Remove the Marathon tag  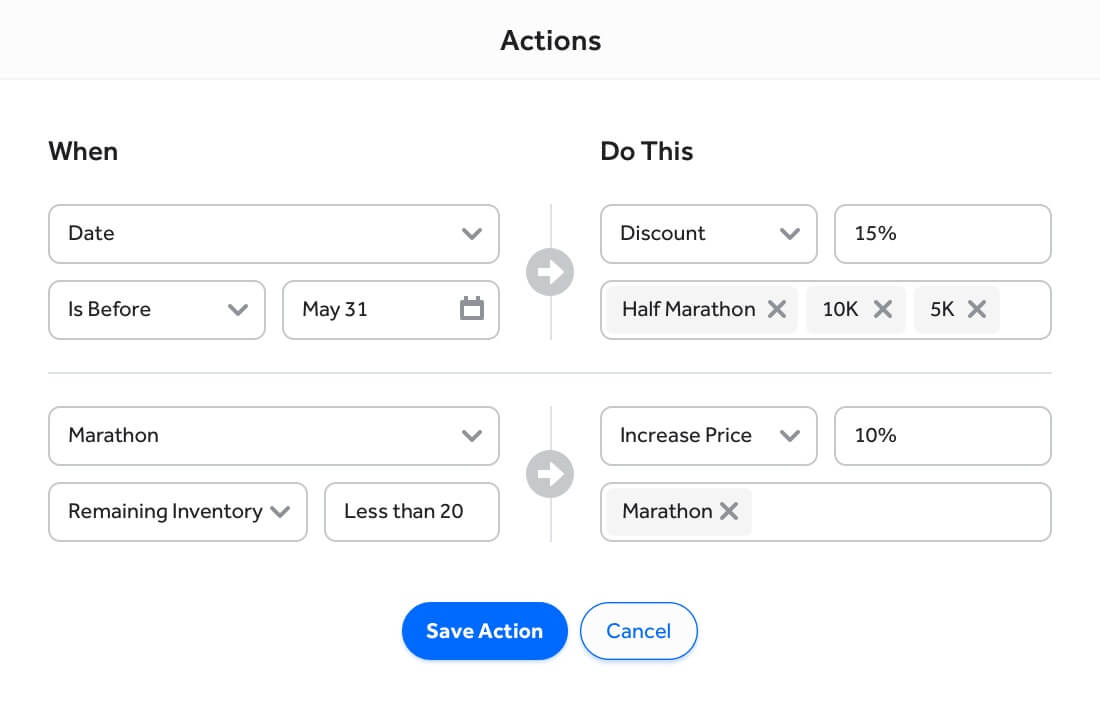(730, 511)
